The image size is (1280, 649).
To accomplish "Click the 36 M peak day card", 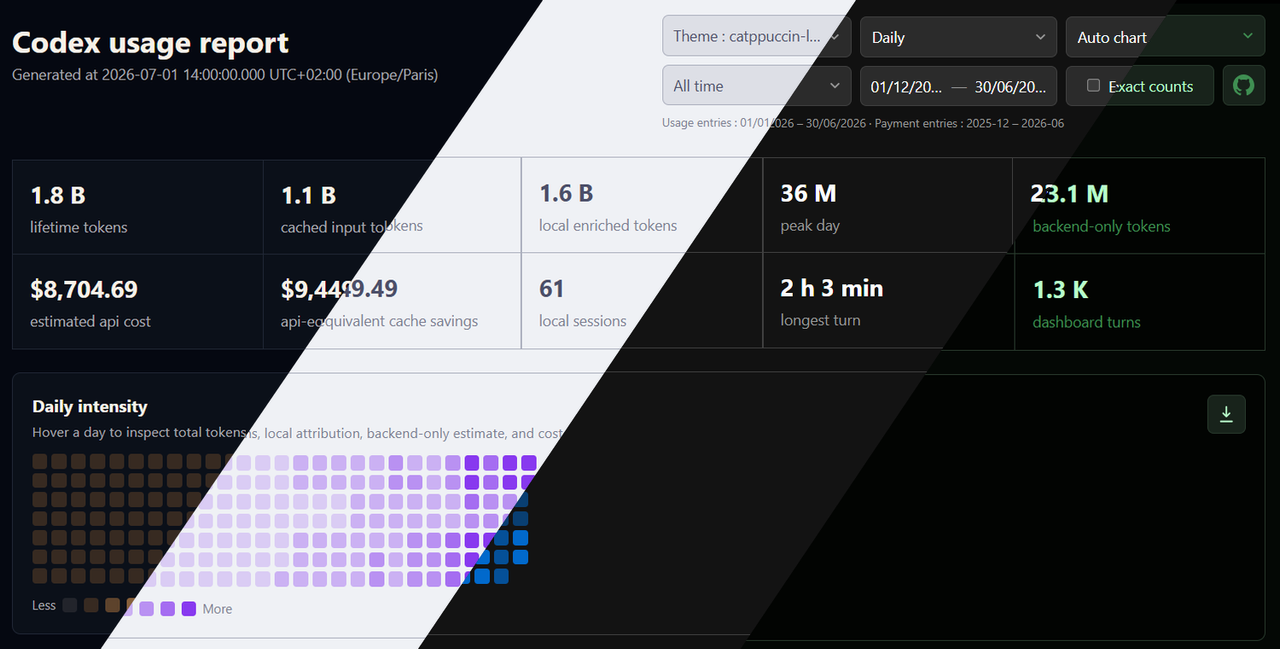I will click(x=888, y=206).
